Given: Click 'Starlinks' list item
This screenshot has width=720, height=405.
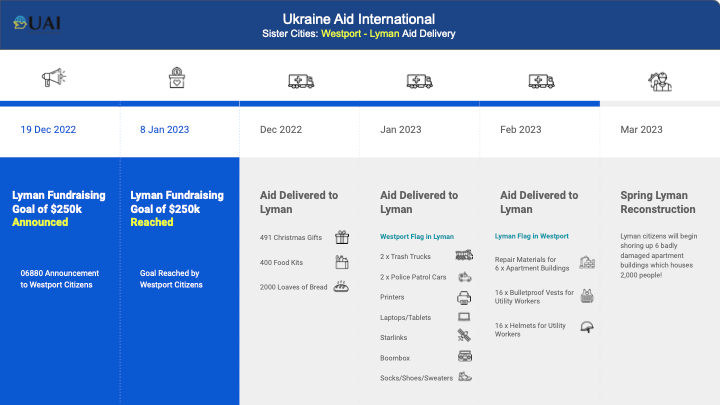Looking at the screenshot, I should pos(394,338).
